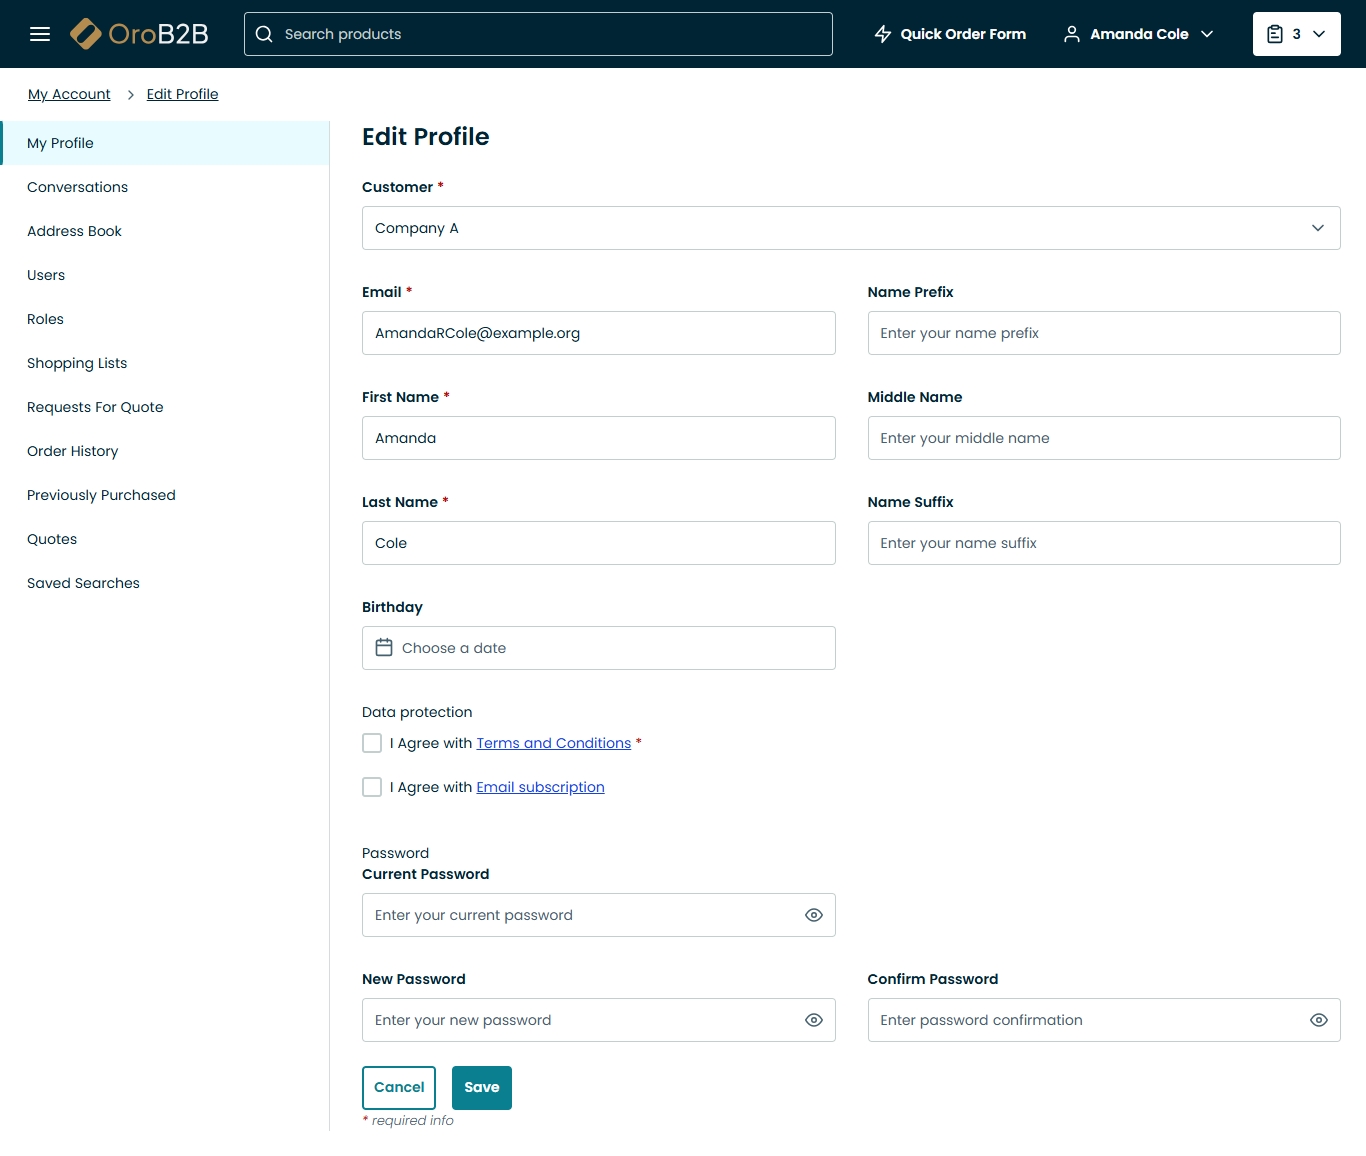
Task: Tick the Email subscription checkbox
Action: (372, 787)
